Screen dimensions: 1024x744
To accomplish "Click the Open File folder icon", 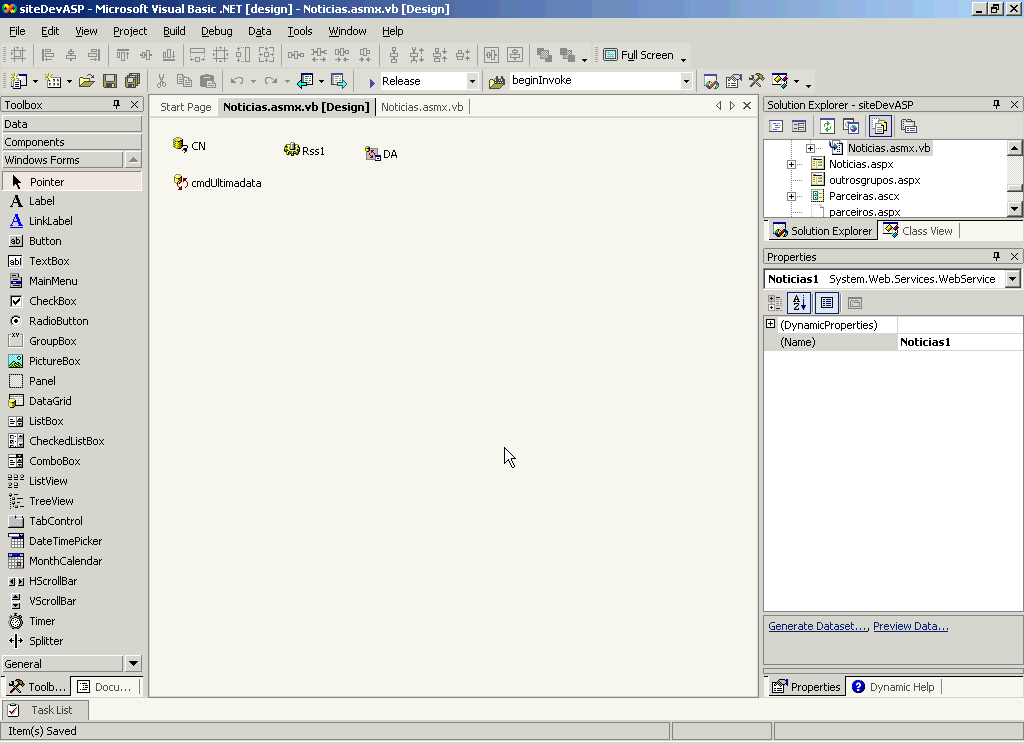I will pos(87,81).
